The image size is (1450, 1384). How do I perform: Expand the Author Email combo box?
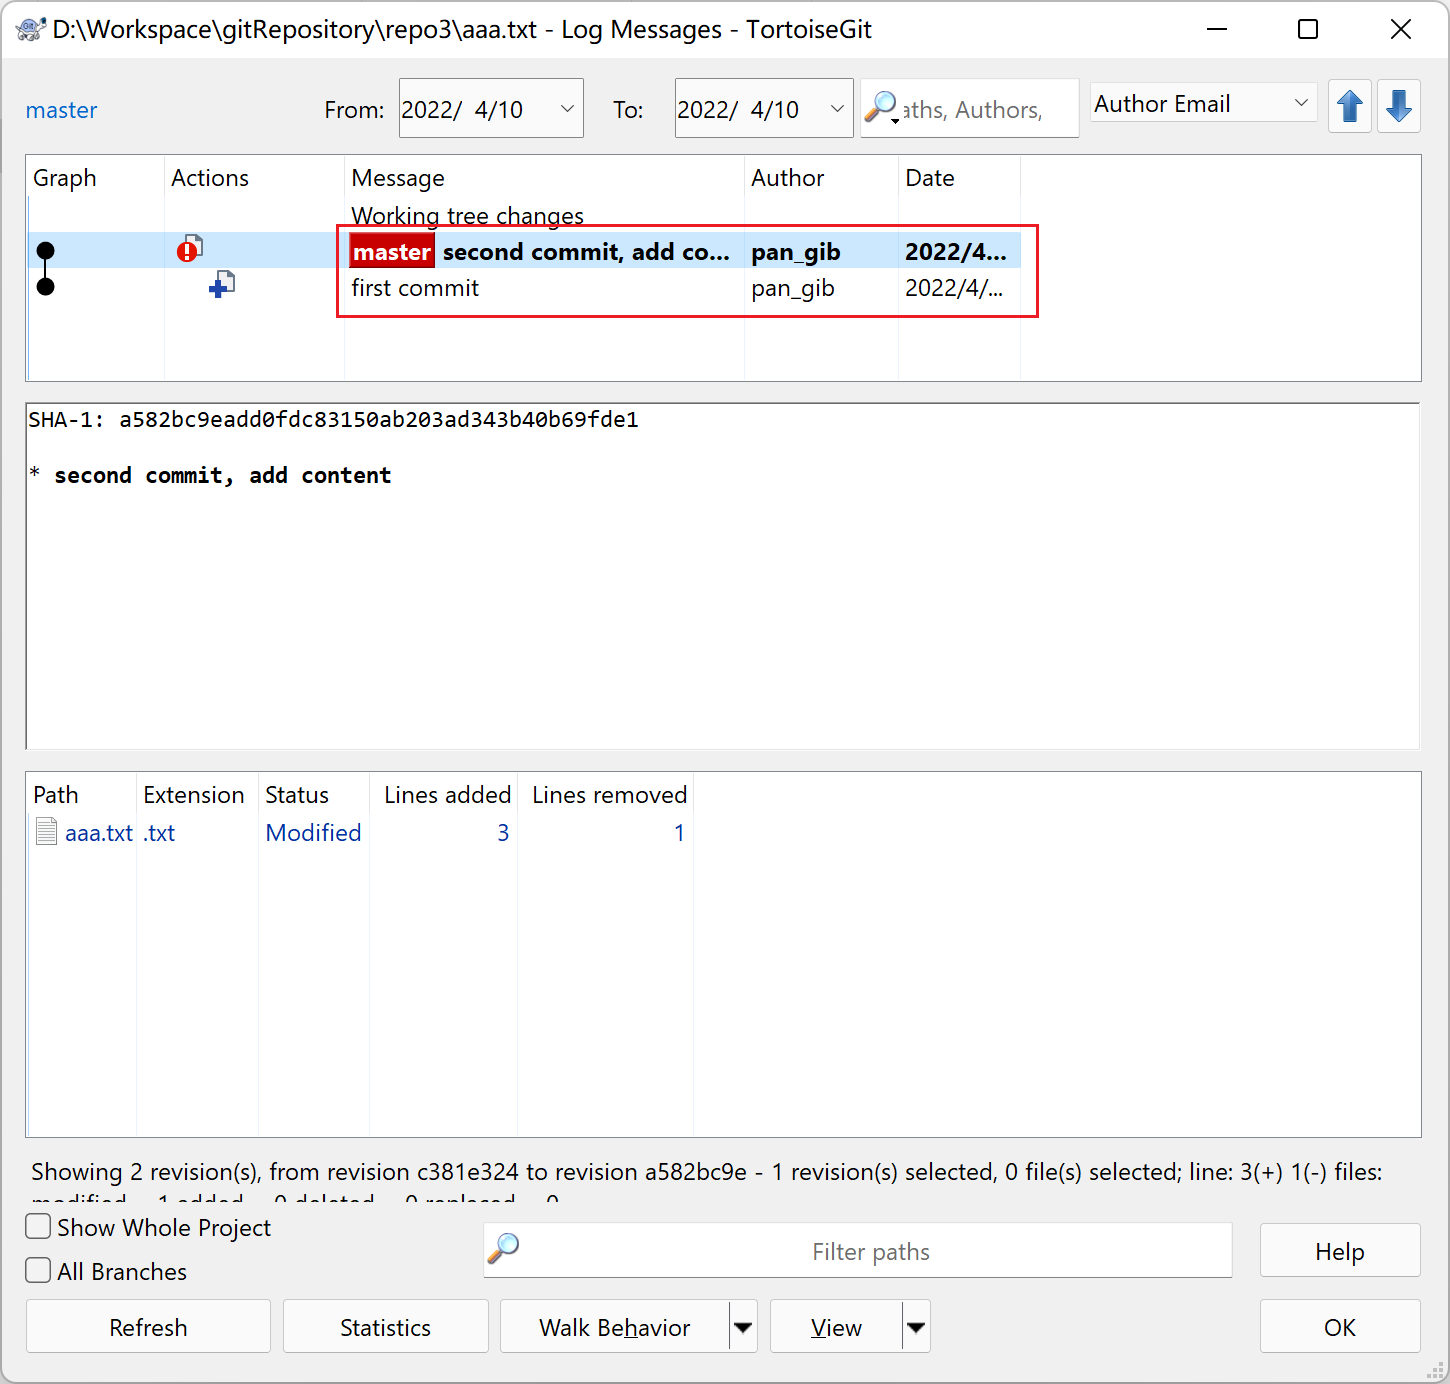pyautogui.click(x=1300, y=103)
